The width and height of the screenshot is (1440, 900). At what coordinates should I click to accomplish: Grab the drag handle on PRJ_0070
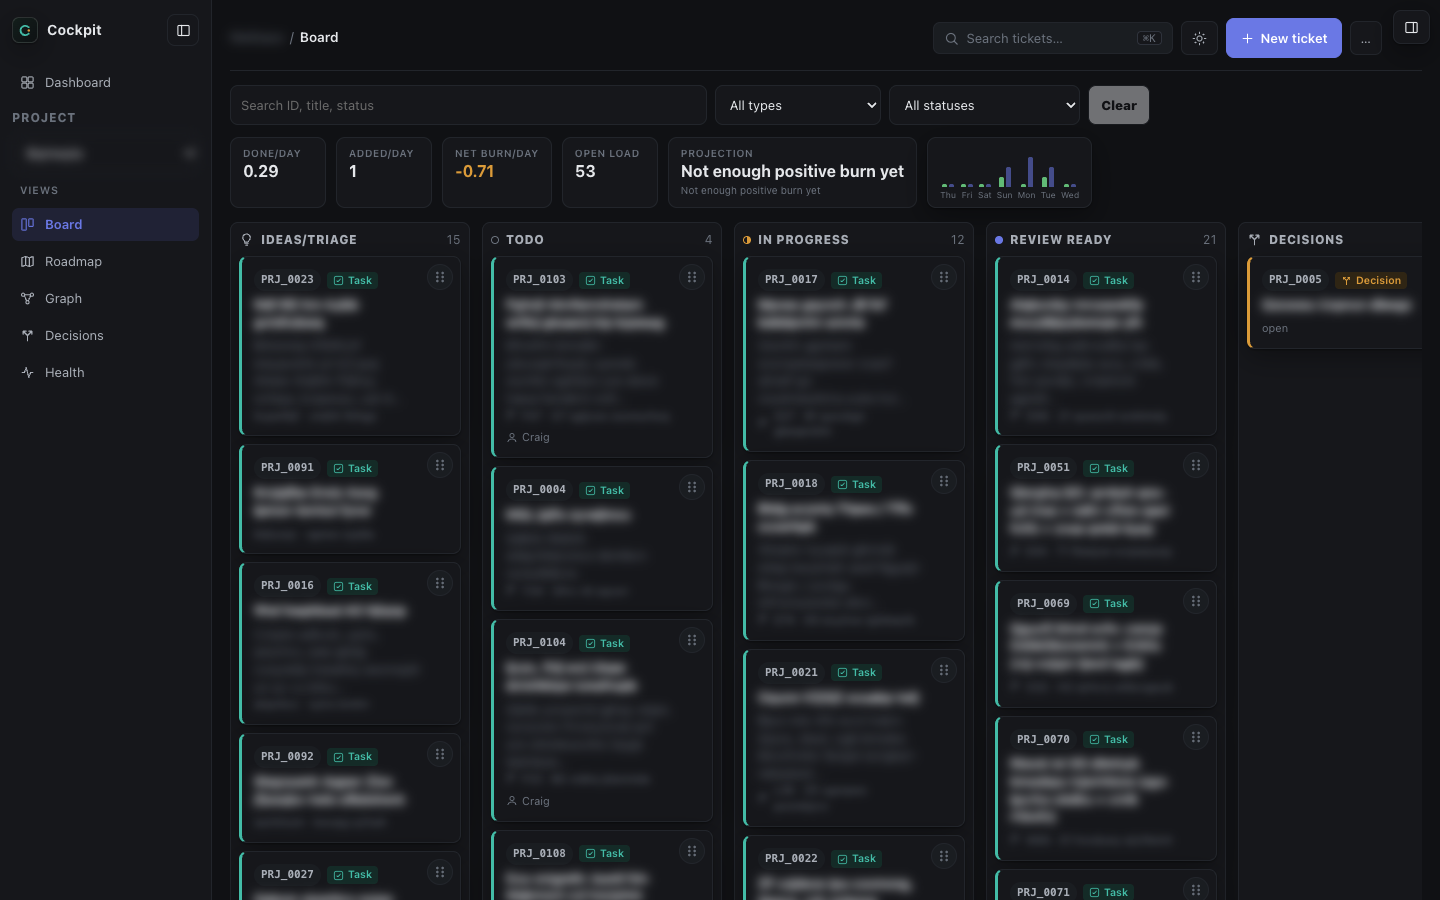pyautogui.click(x=1196, y=737)
